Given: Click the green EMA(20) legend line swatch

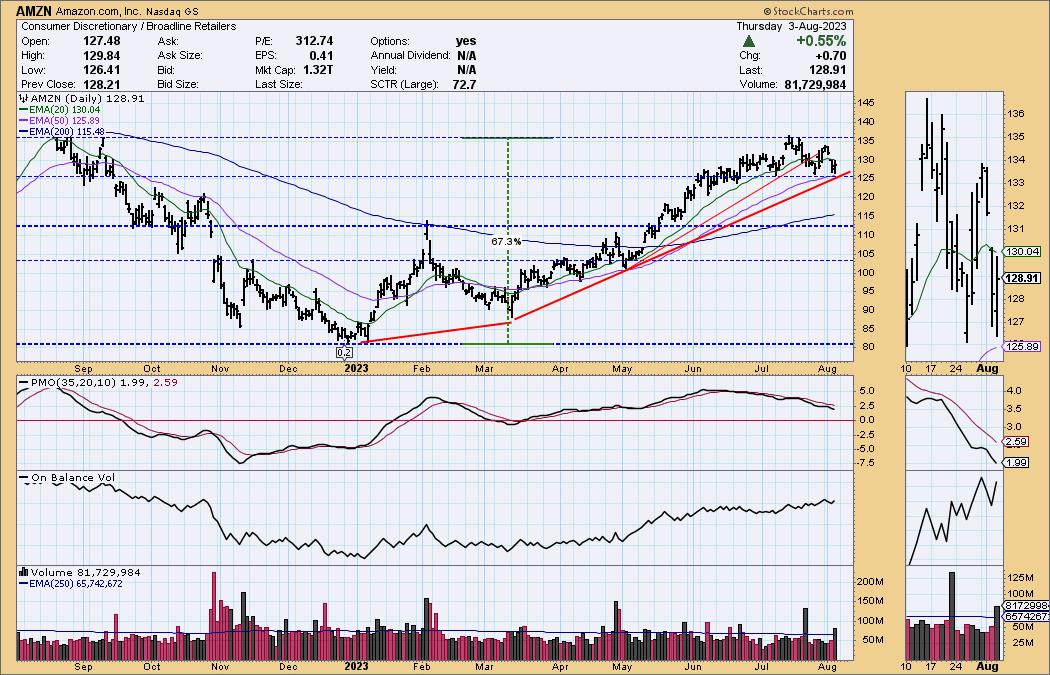Looking at the screenshot, I should [x=24, y=109].
